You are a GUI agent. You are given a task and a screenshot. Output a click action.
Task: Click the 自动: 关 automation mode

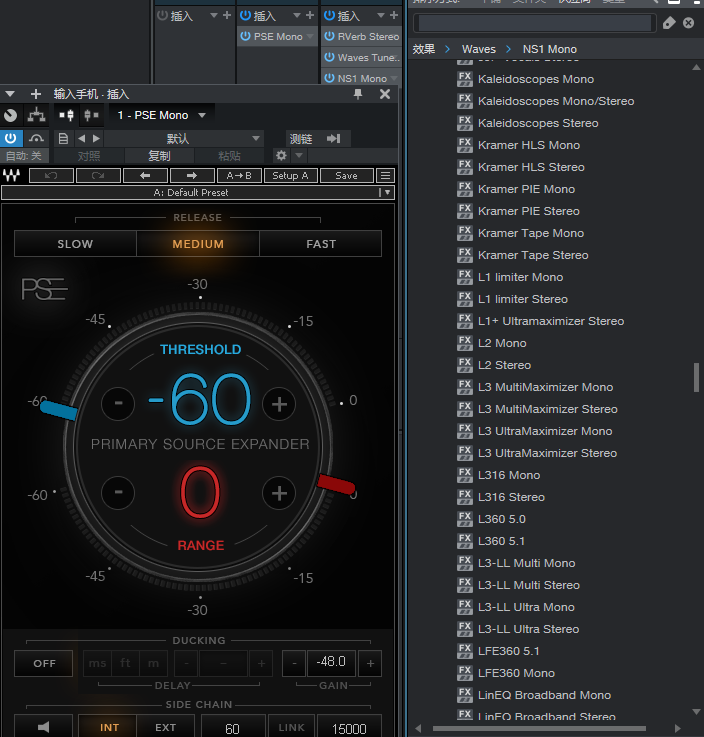pos(23,156)
